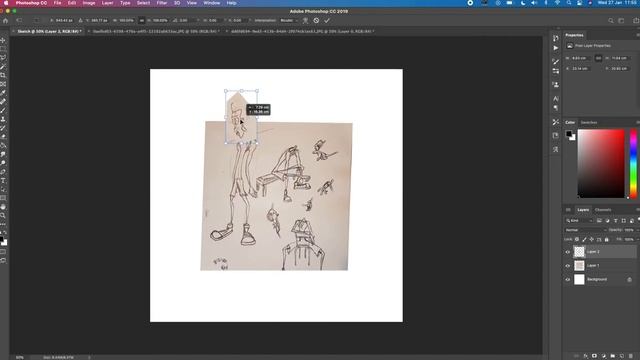Click the new adjustment layer icon
The image size is (640, 360).
coord(604,356)
